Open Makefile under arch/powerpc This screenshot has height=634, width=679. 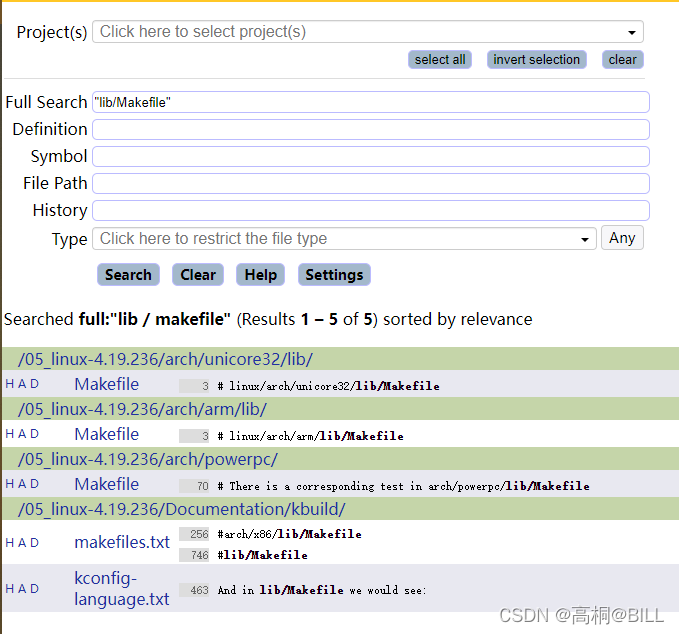107,484
